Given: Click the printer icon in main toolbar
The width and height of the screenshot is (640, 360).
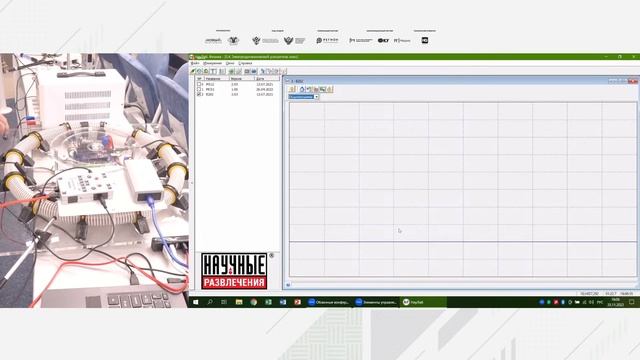Looking at the screenshot, I should (x=254, y=71).
